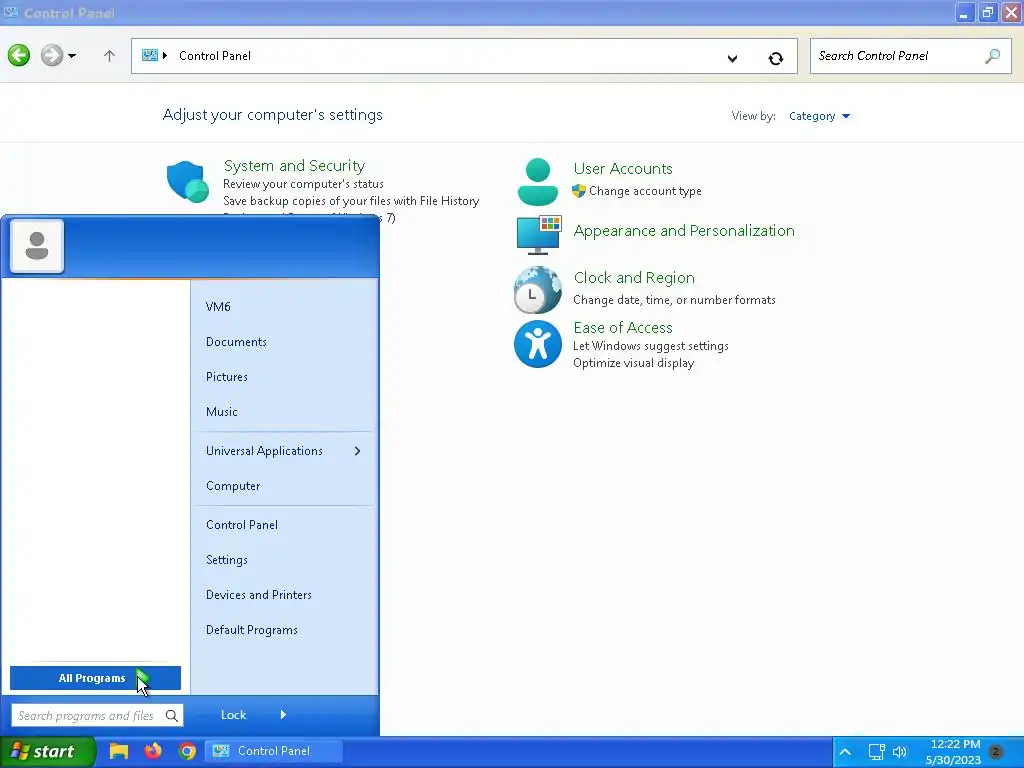Open Optimize visual display
Screen dimensions: 1024x768
[633, 363]
